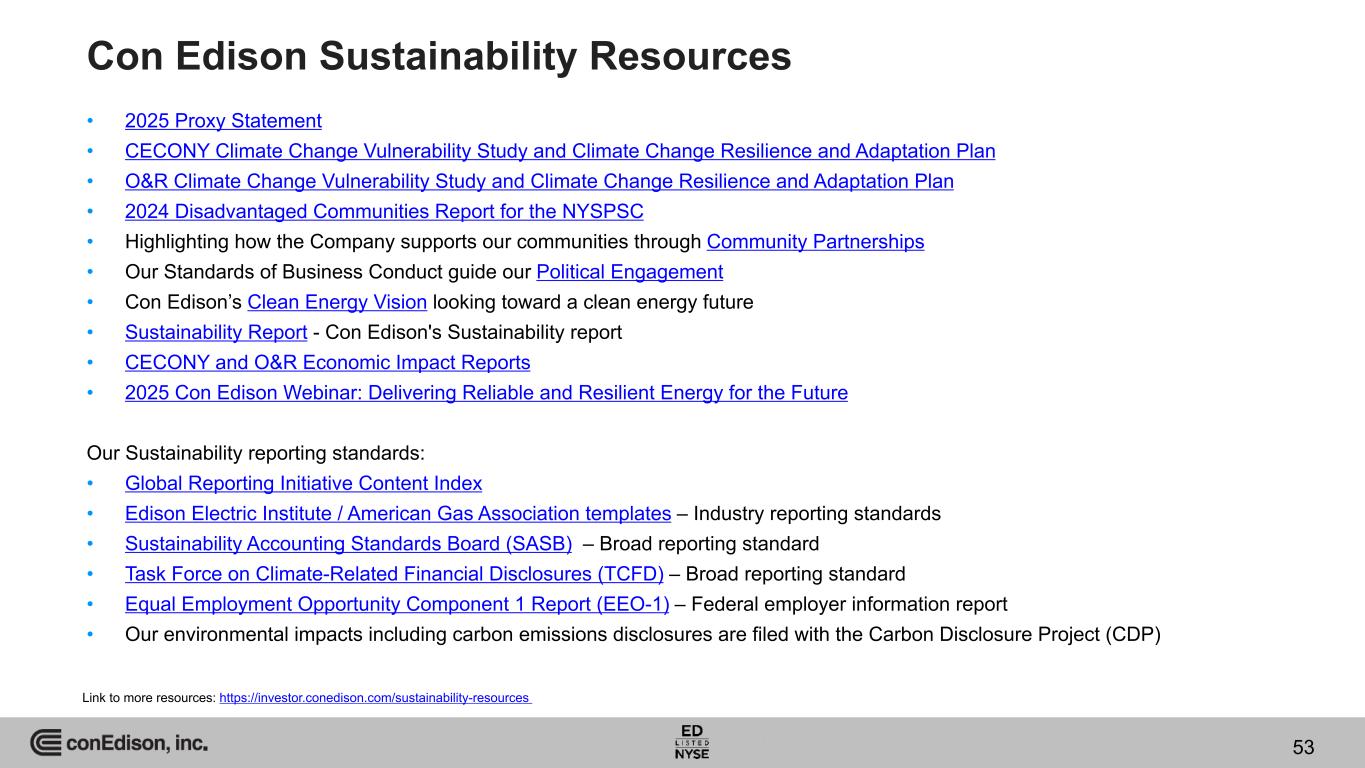This screenshot has width=1365, height=768.
Task: Follow the Community Partnerships link
Action: click(x=815, y=241)
